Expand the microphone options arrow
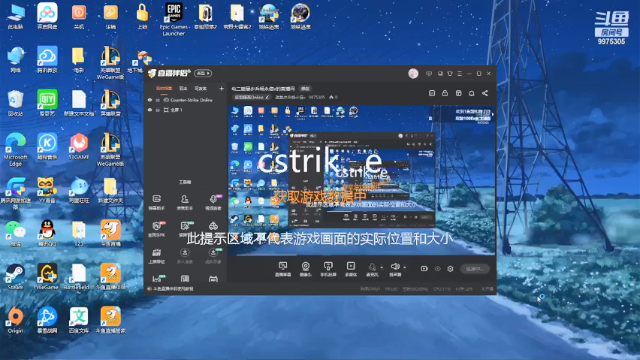The width and height of the screenshot is (640, 360). tap(382, 268)
